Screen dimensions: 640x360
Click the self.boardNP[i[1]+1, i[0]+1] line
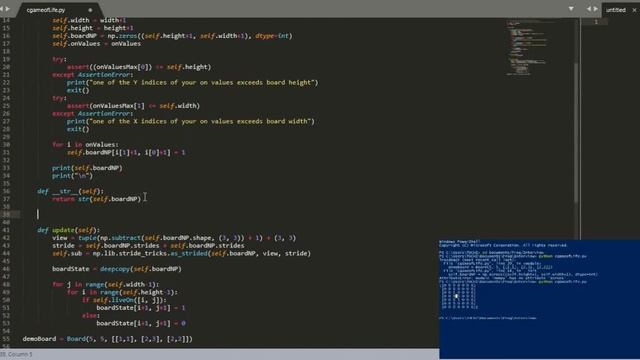coord(126,152)
